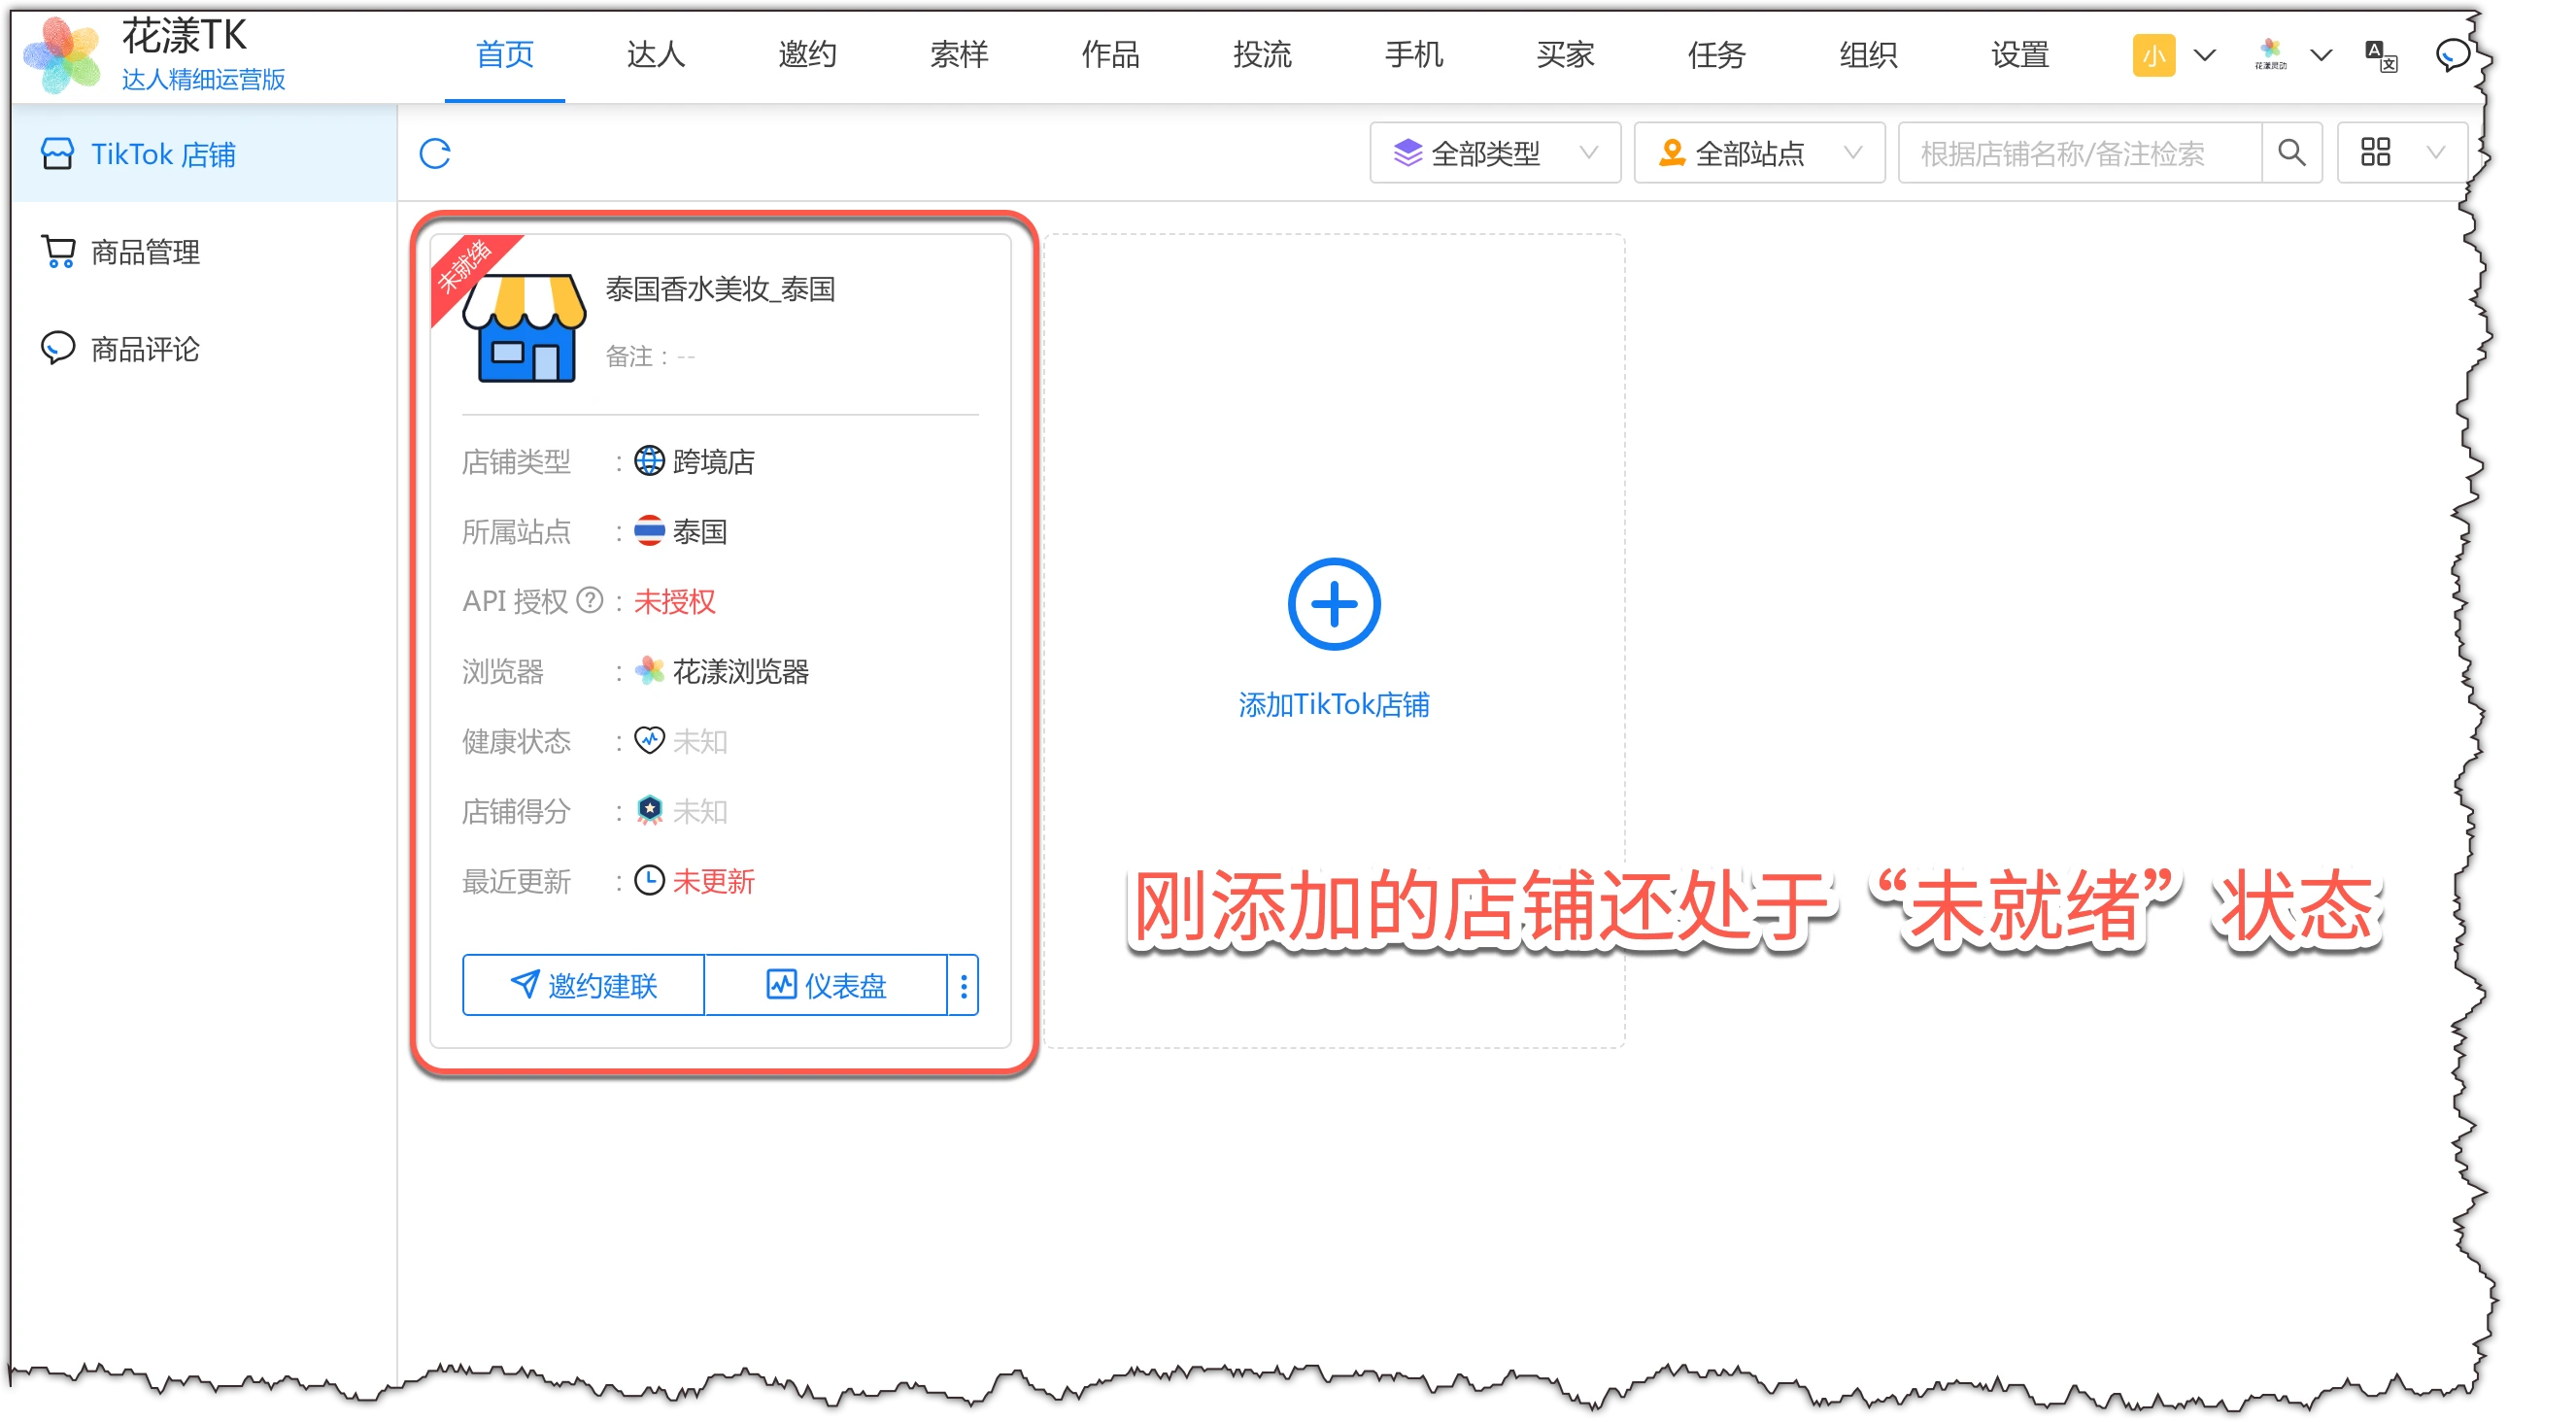Open the message chat bubble icon

tap(2452, 55)
